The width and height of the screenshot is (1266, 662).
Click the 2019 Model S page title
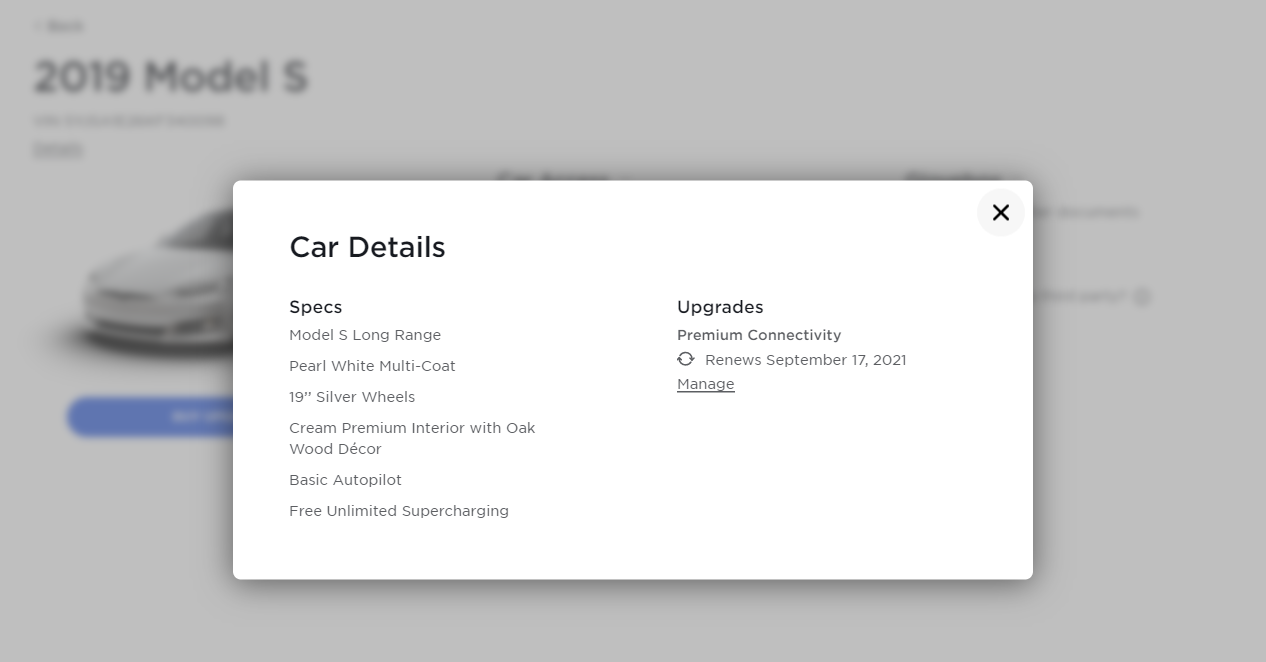(171, 77)
